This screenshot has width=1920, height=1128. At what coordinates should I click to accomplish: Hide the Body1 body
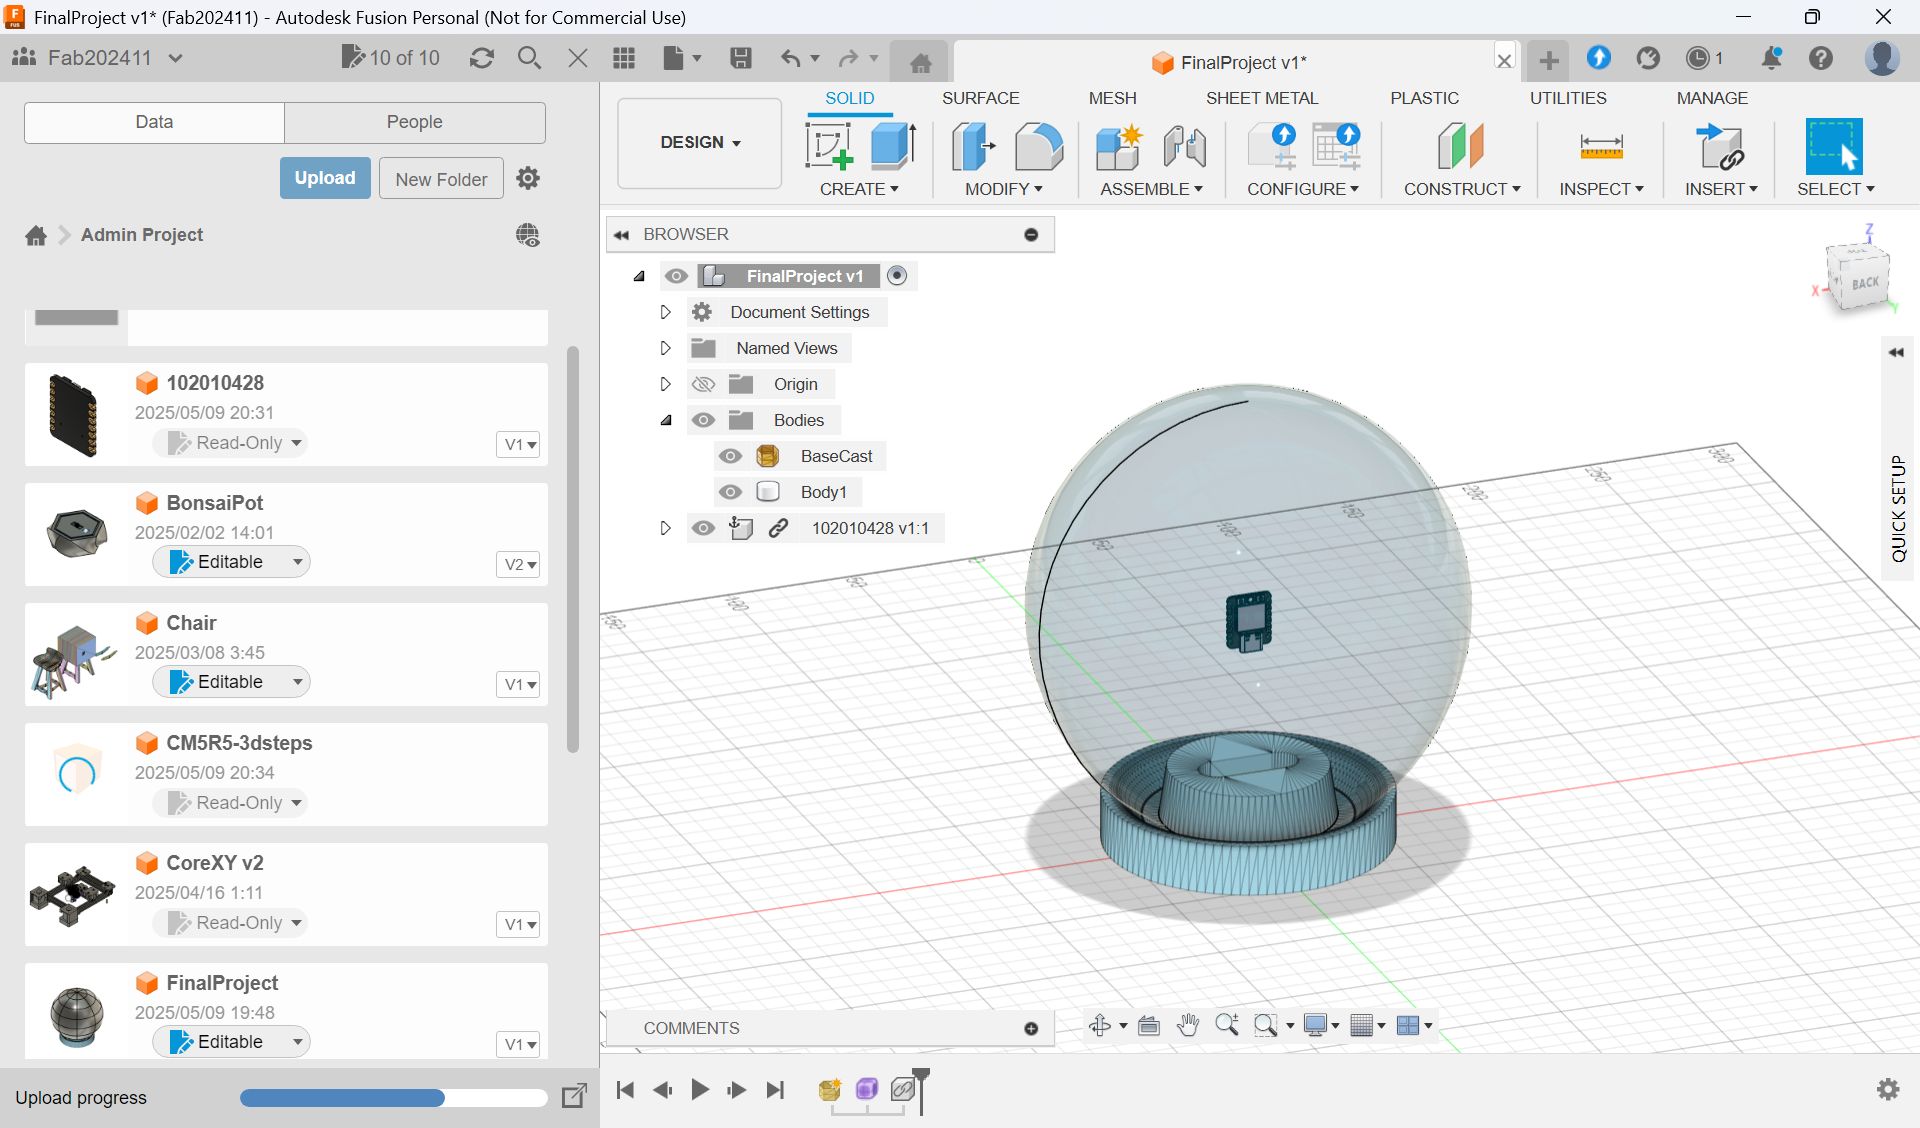730,492
